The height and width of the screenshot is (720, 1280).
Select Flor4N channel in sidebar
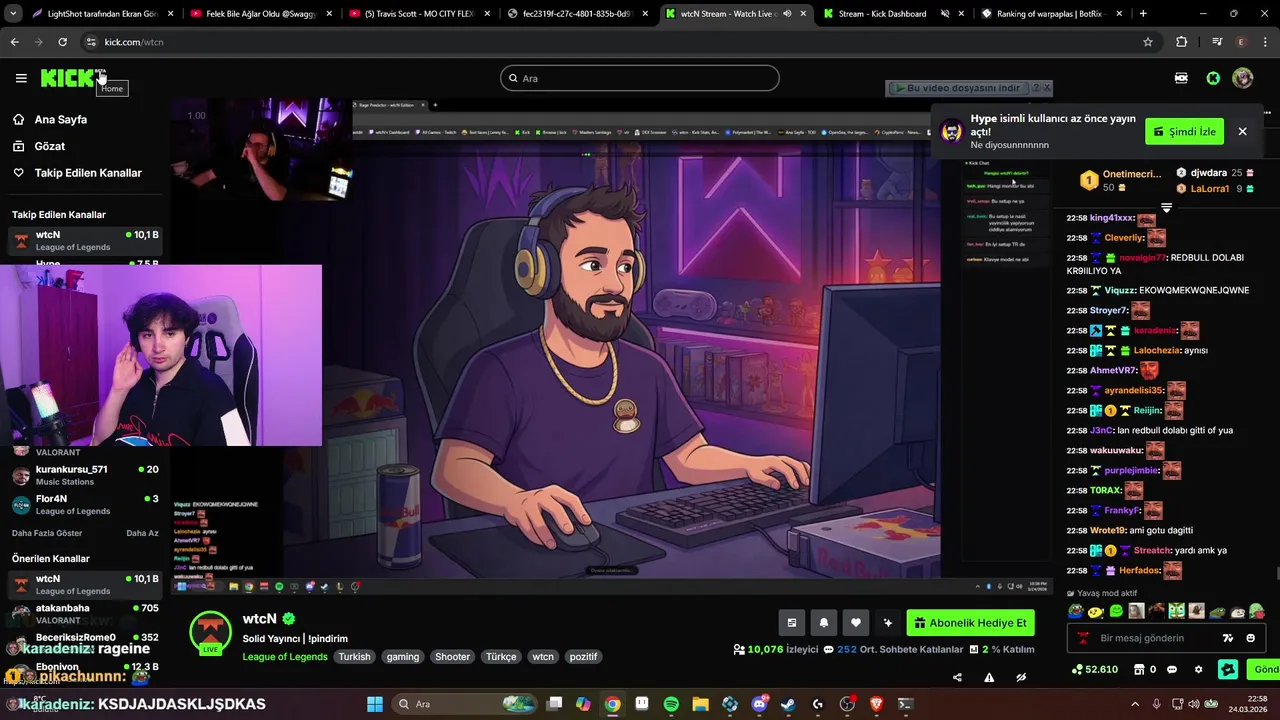85,504
